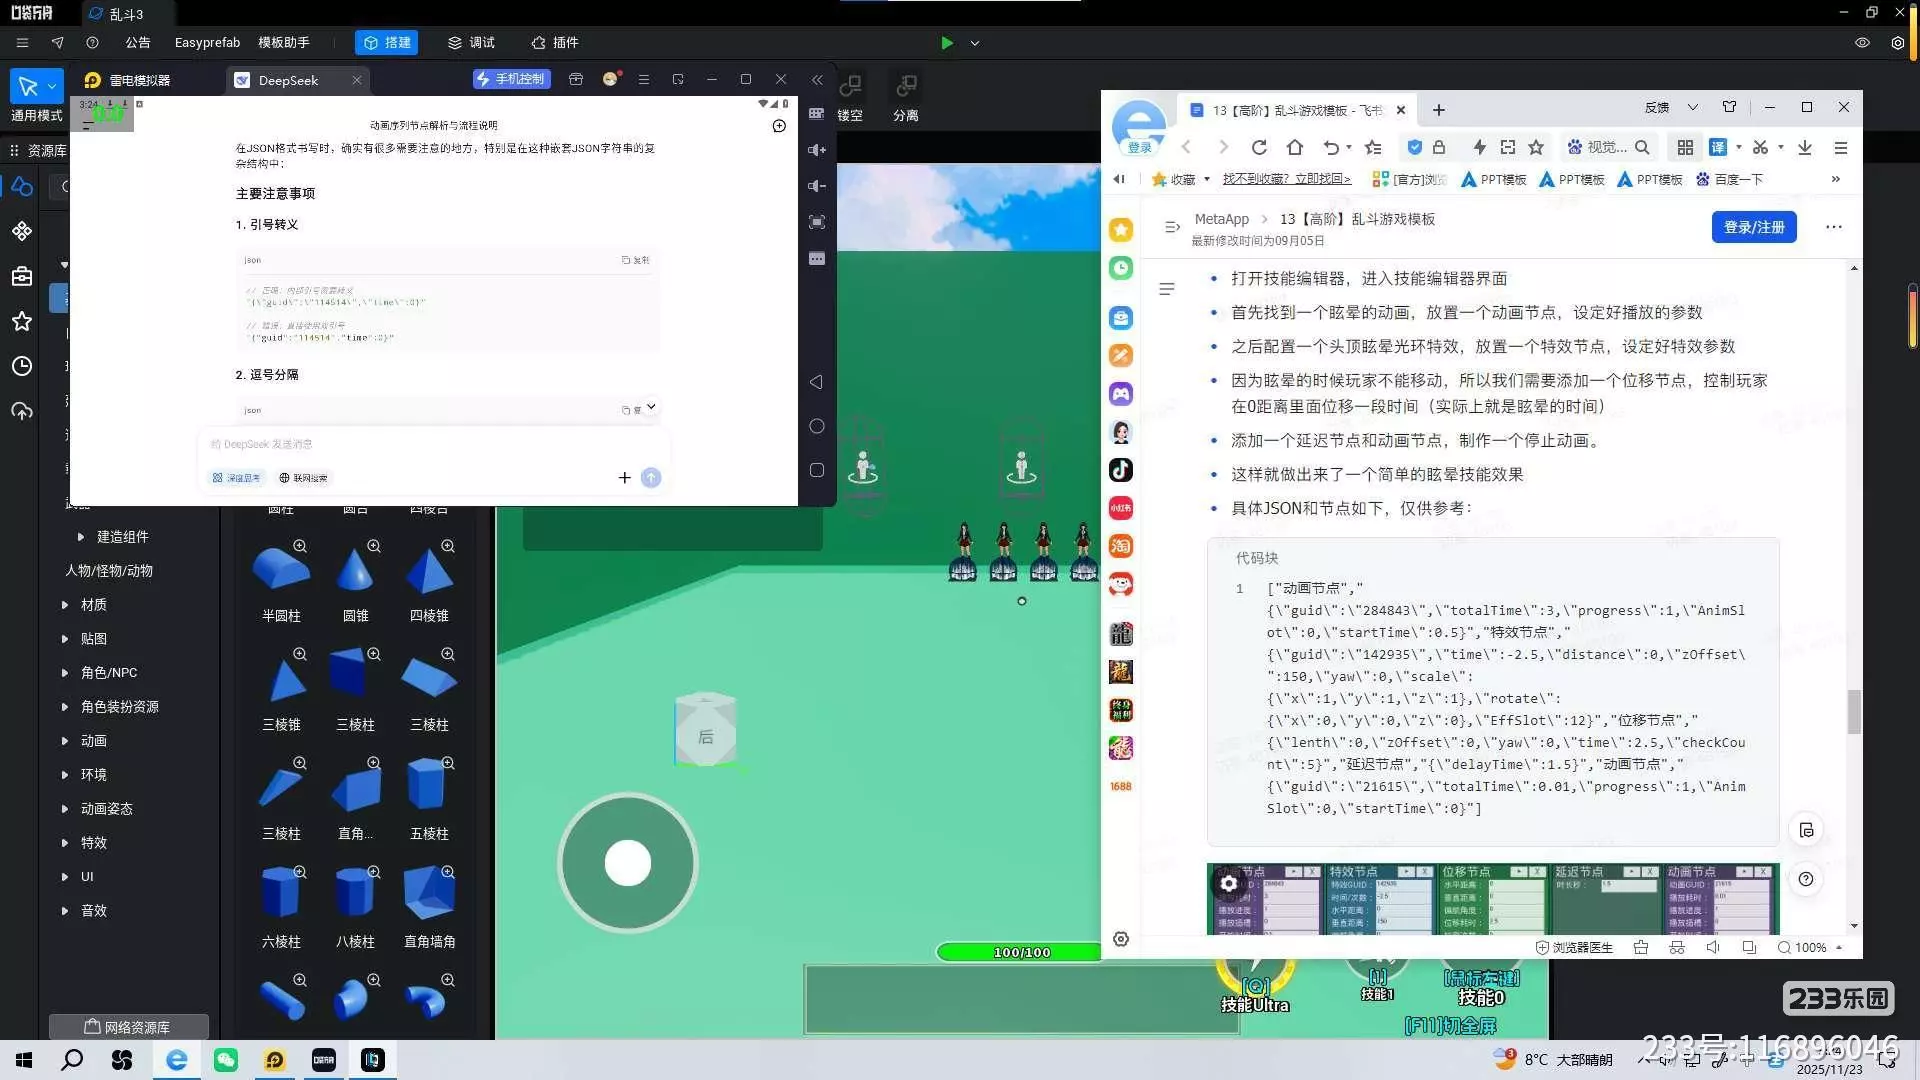Open the TikTok icon in browser sidebar
Screen dimensions: 1920x1080
(1121, 470)
